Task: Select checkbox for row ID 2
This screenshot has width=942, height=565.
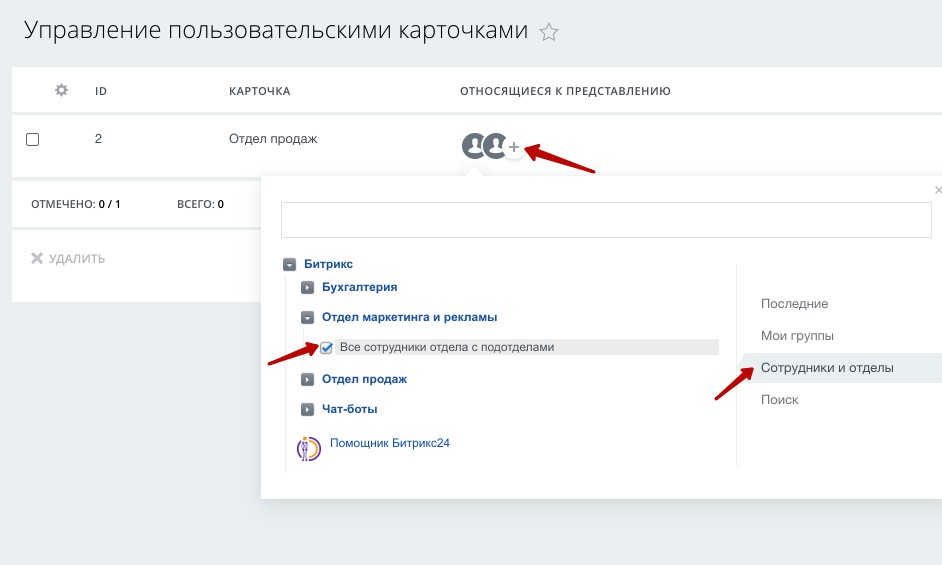Action: (x=32, y=139)
